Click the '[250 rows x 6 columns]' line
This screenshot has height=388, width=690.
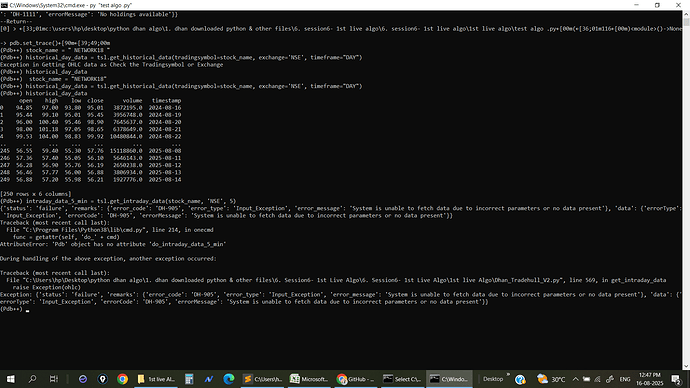[x=35, y=194]
